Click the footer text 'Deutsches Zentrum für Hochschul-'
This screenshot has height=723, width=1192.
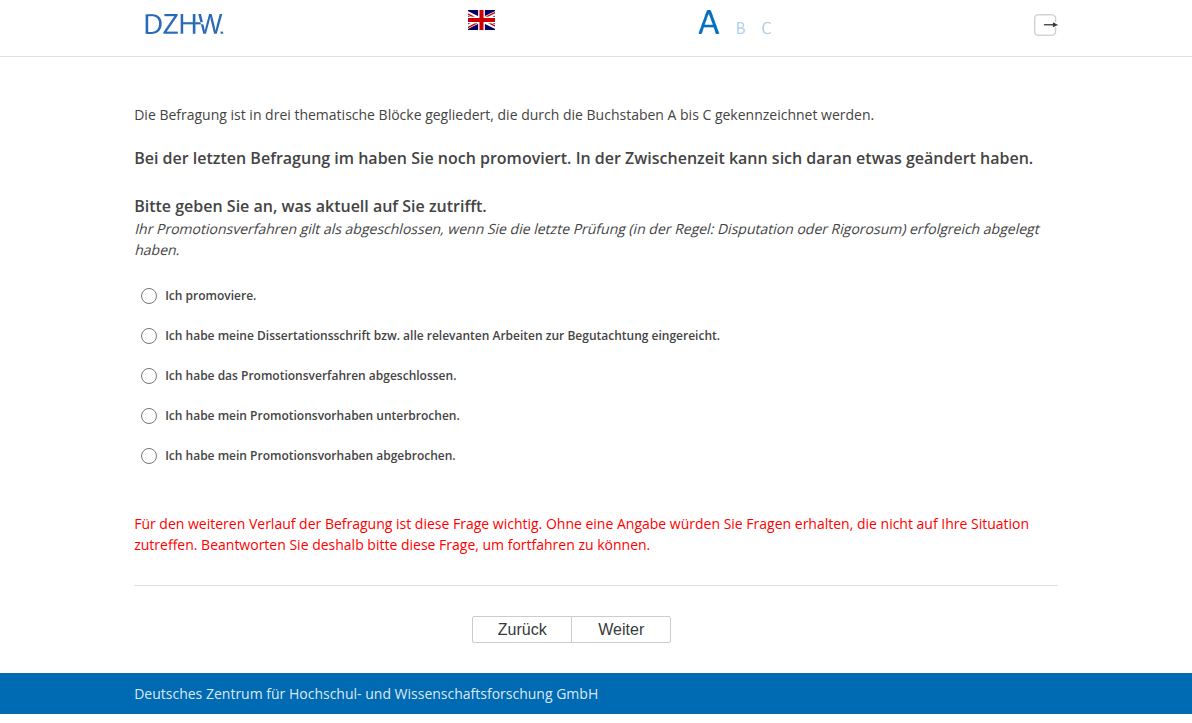366,694
